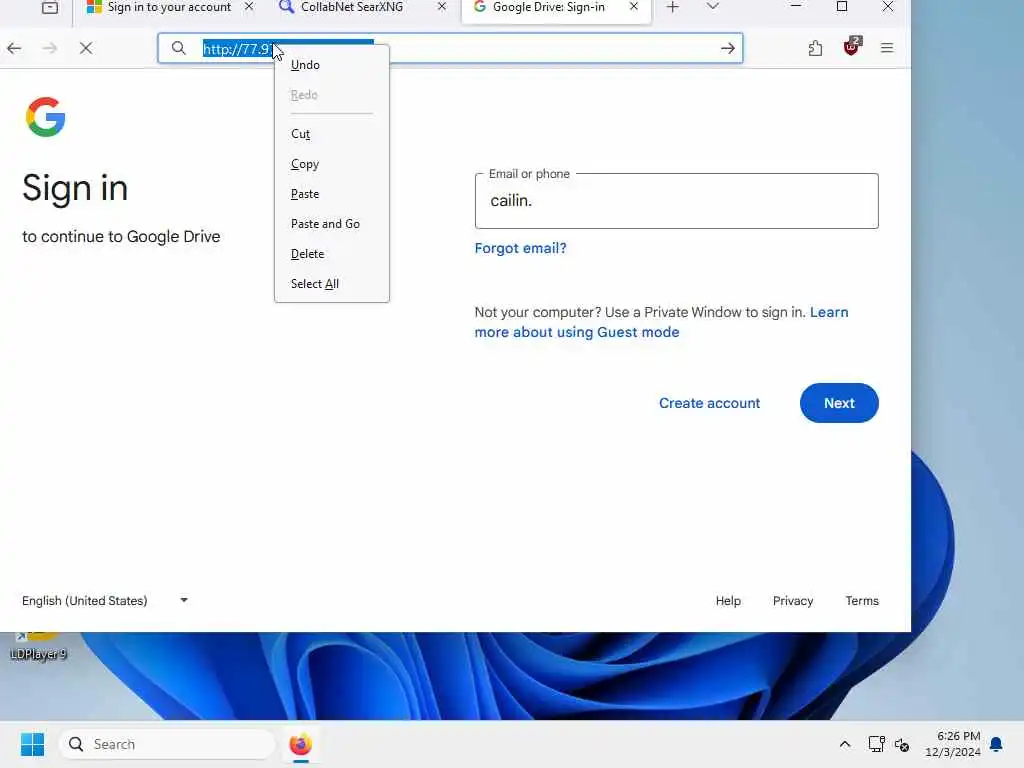The height and width of the screenshot is (768, 1024).
Task: Open the Extensions puzzle icon
Action: [x=815, y=48]
